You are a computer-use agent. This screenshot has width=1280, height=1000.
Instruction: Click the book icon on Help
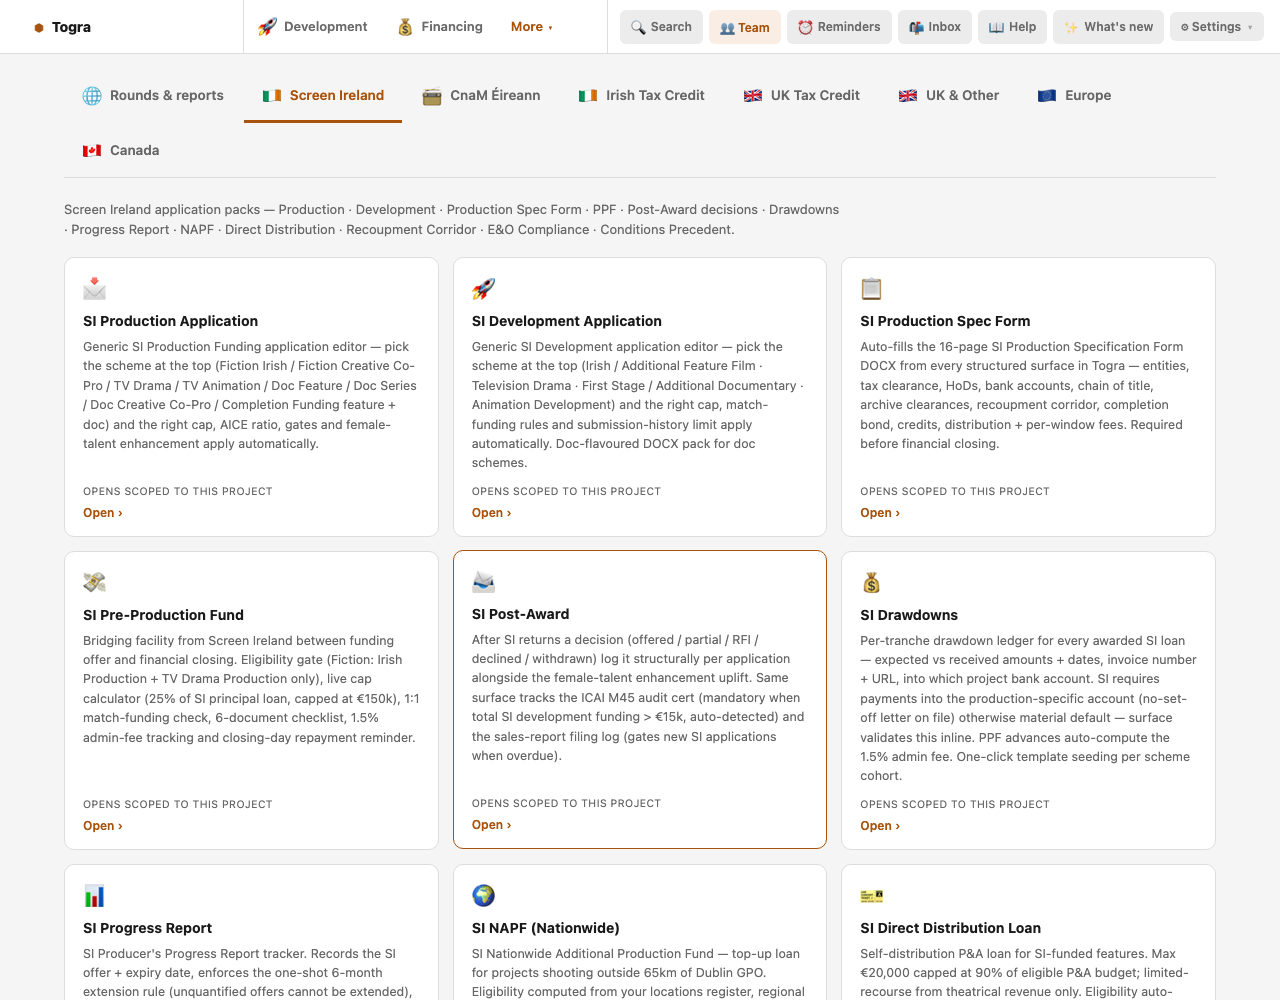[996, 27]
